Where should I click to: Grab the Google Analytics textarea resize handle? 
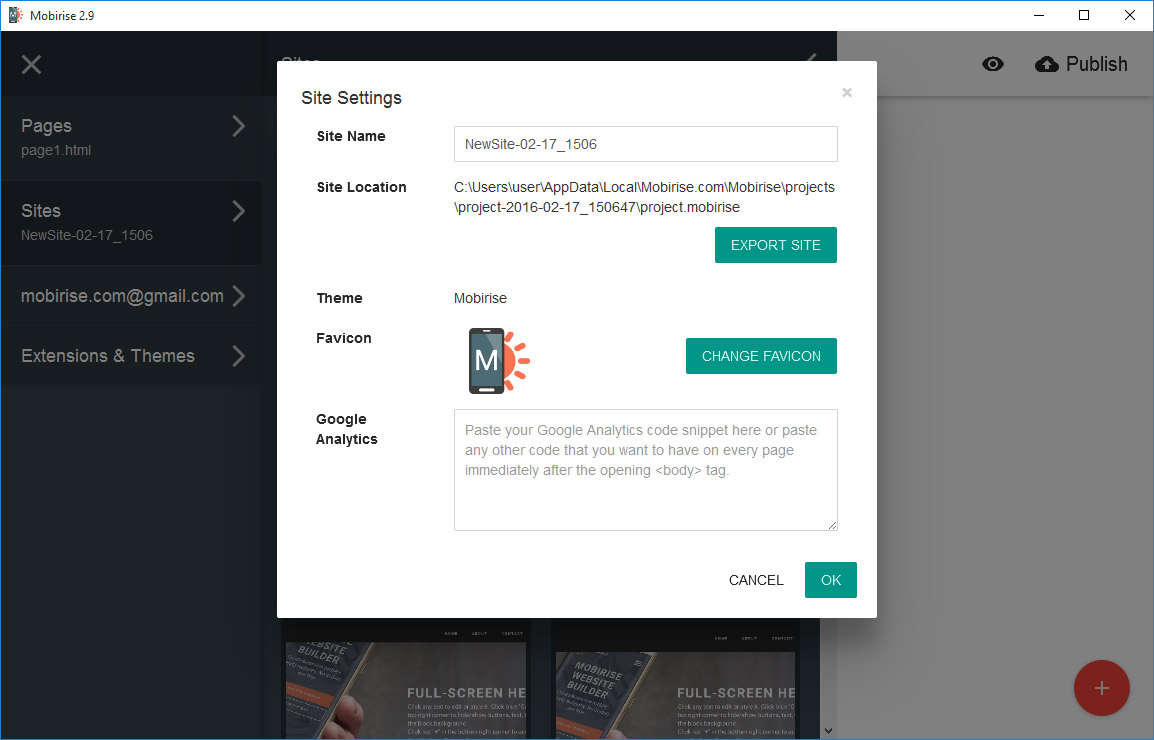click(832, 525)
